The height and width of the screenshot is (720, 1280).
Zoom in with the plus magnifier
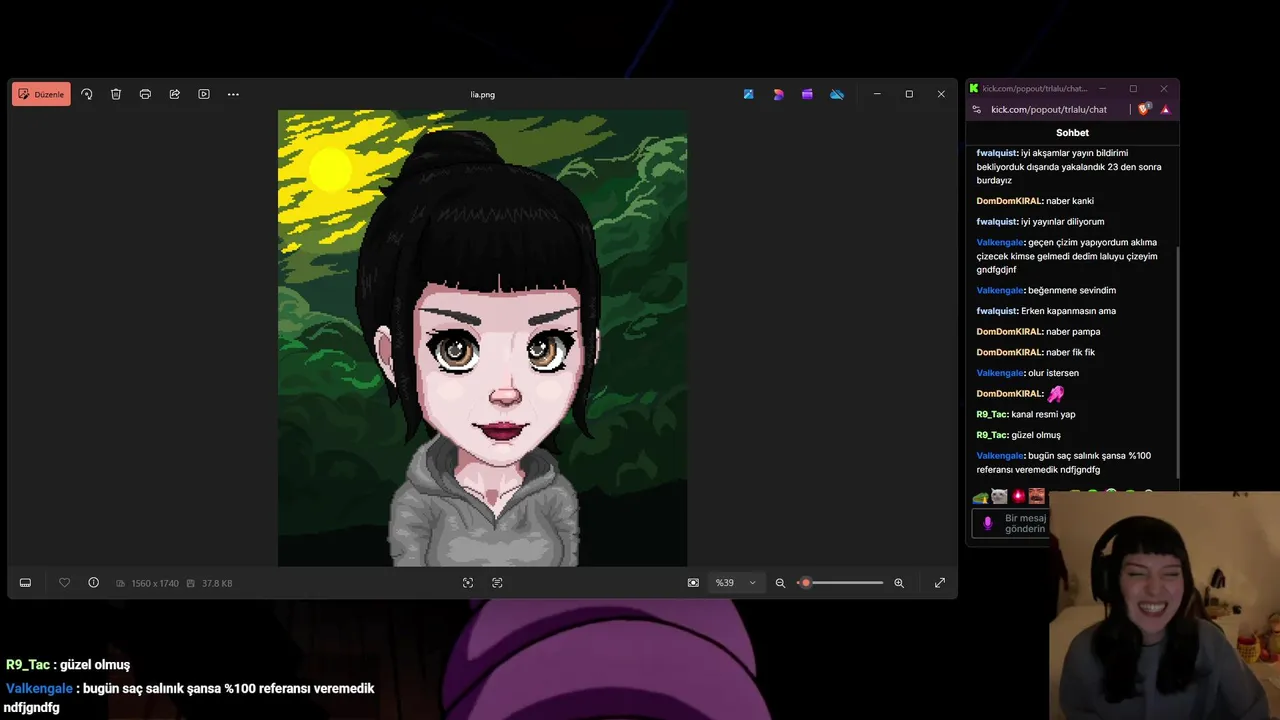[x=899, y=583]
